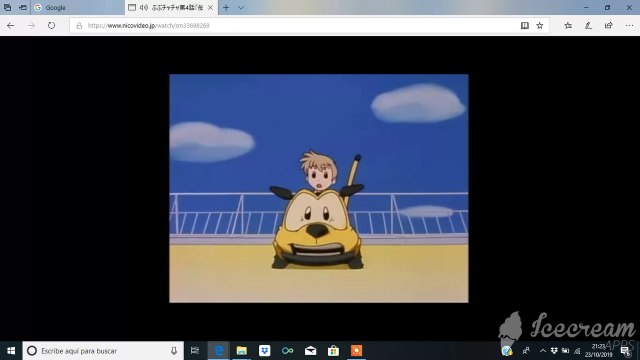Open the clock and date flyout

coord(599,351)
